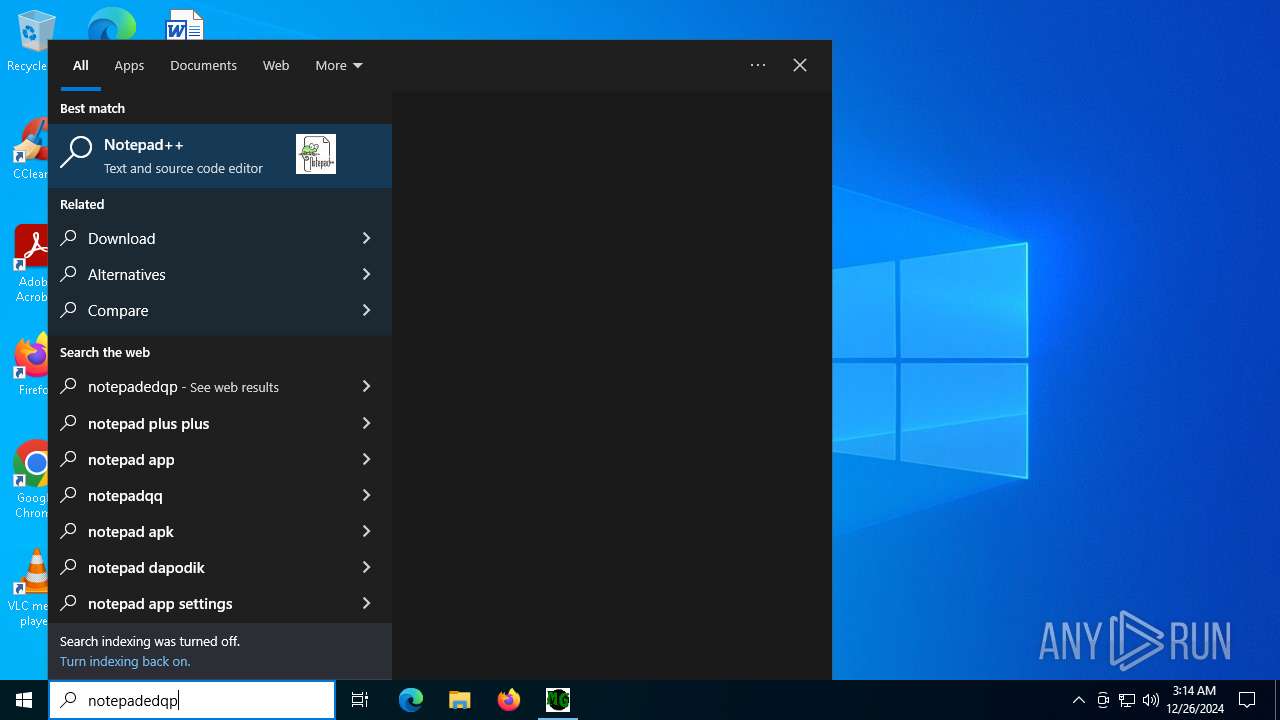Screen dimensions: 1280x720
Task: Click the Show desktop button at the taskbar's end
Action: pyautogui.click(x=1276, y=700)
